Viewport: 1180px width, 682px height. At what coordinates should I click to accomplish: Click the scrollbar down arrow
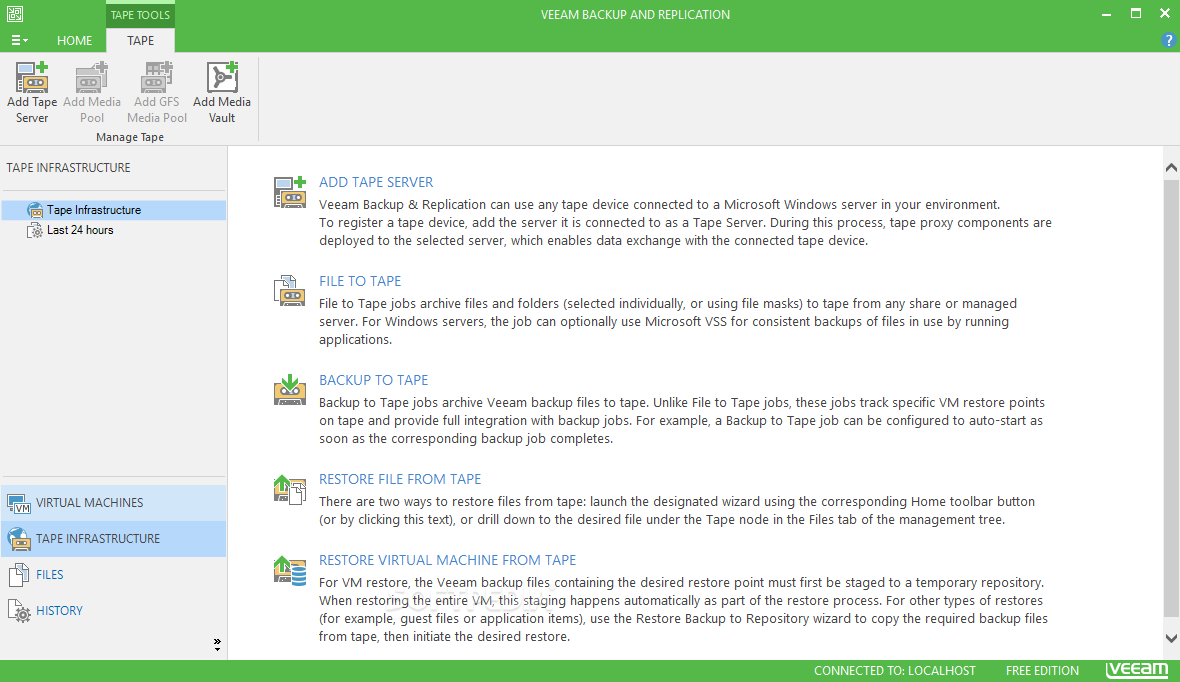(x=1171, y=638)
